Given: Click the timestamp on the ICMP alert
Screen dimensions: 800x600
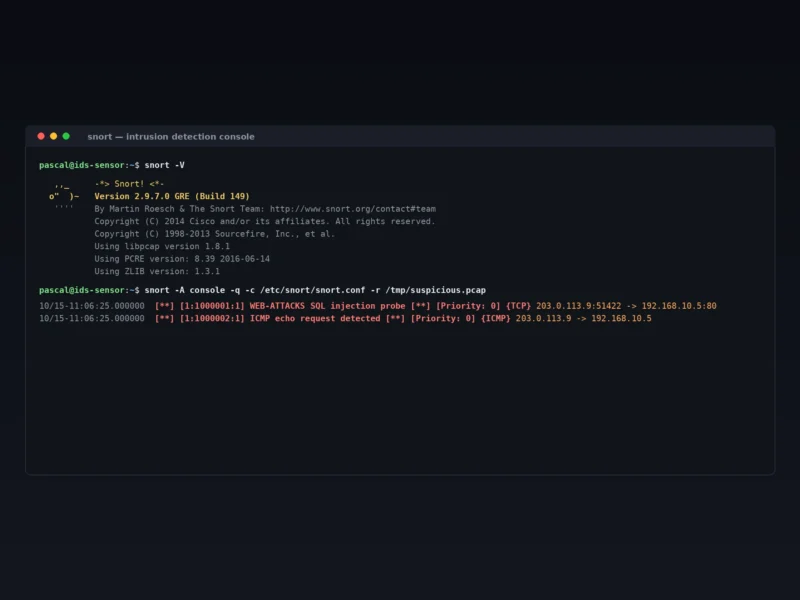Looking at the screenshot, I should pyautogui.click(x=92, y=318).
